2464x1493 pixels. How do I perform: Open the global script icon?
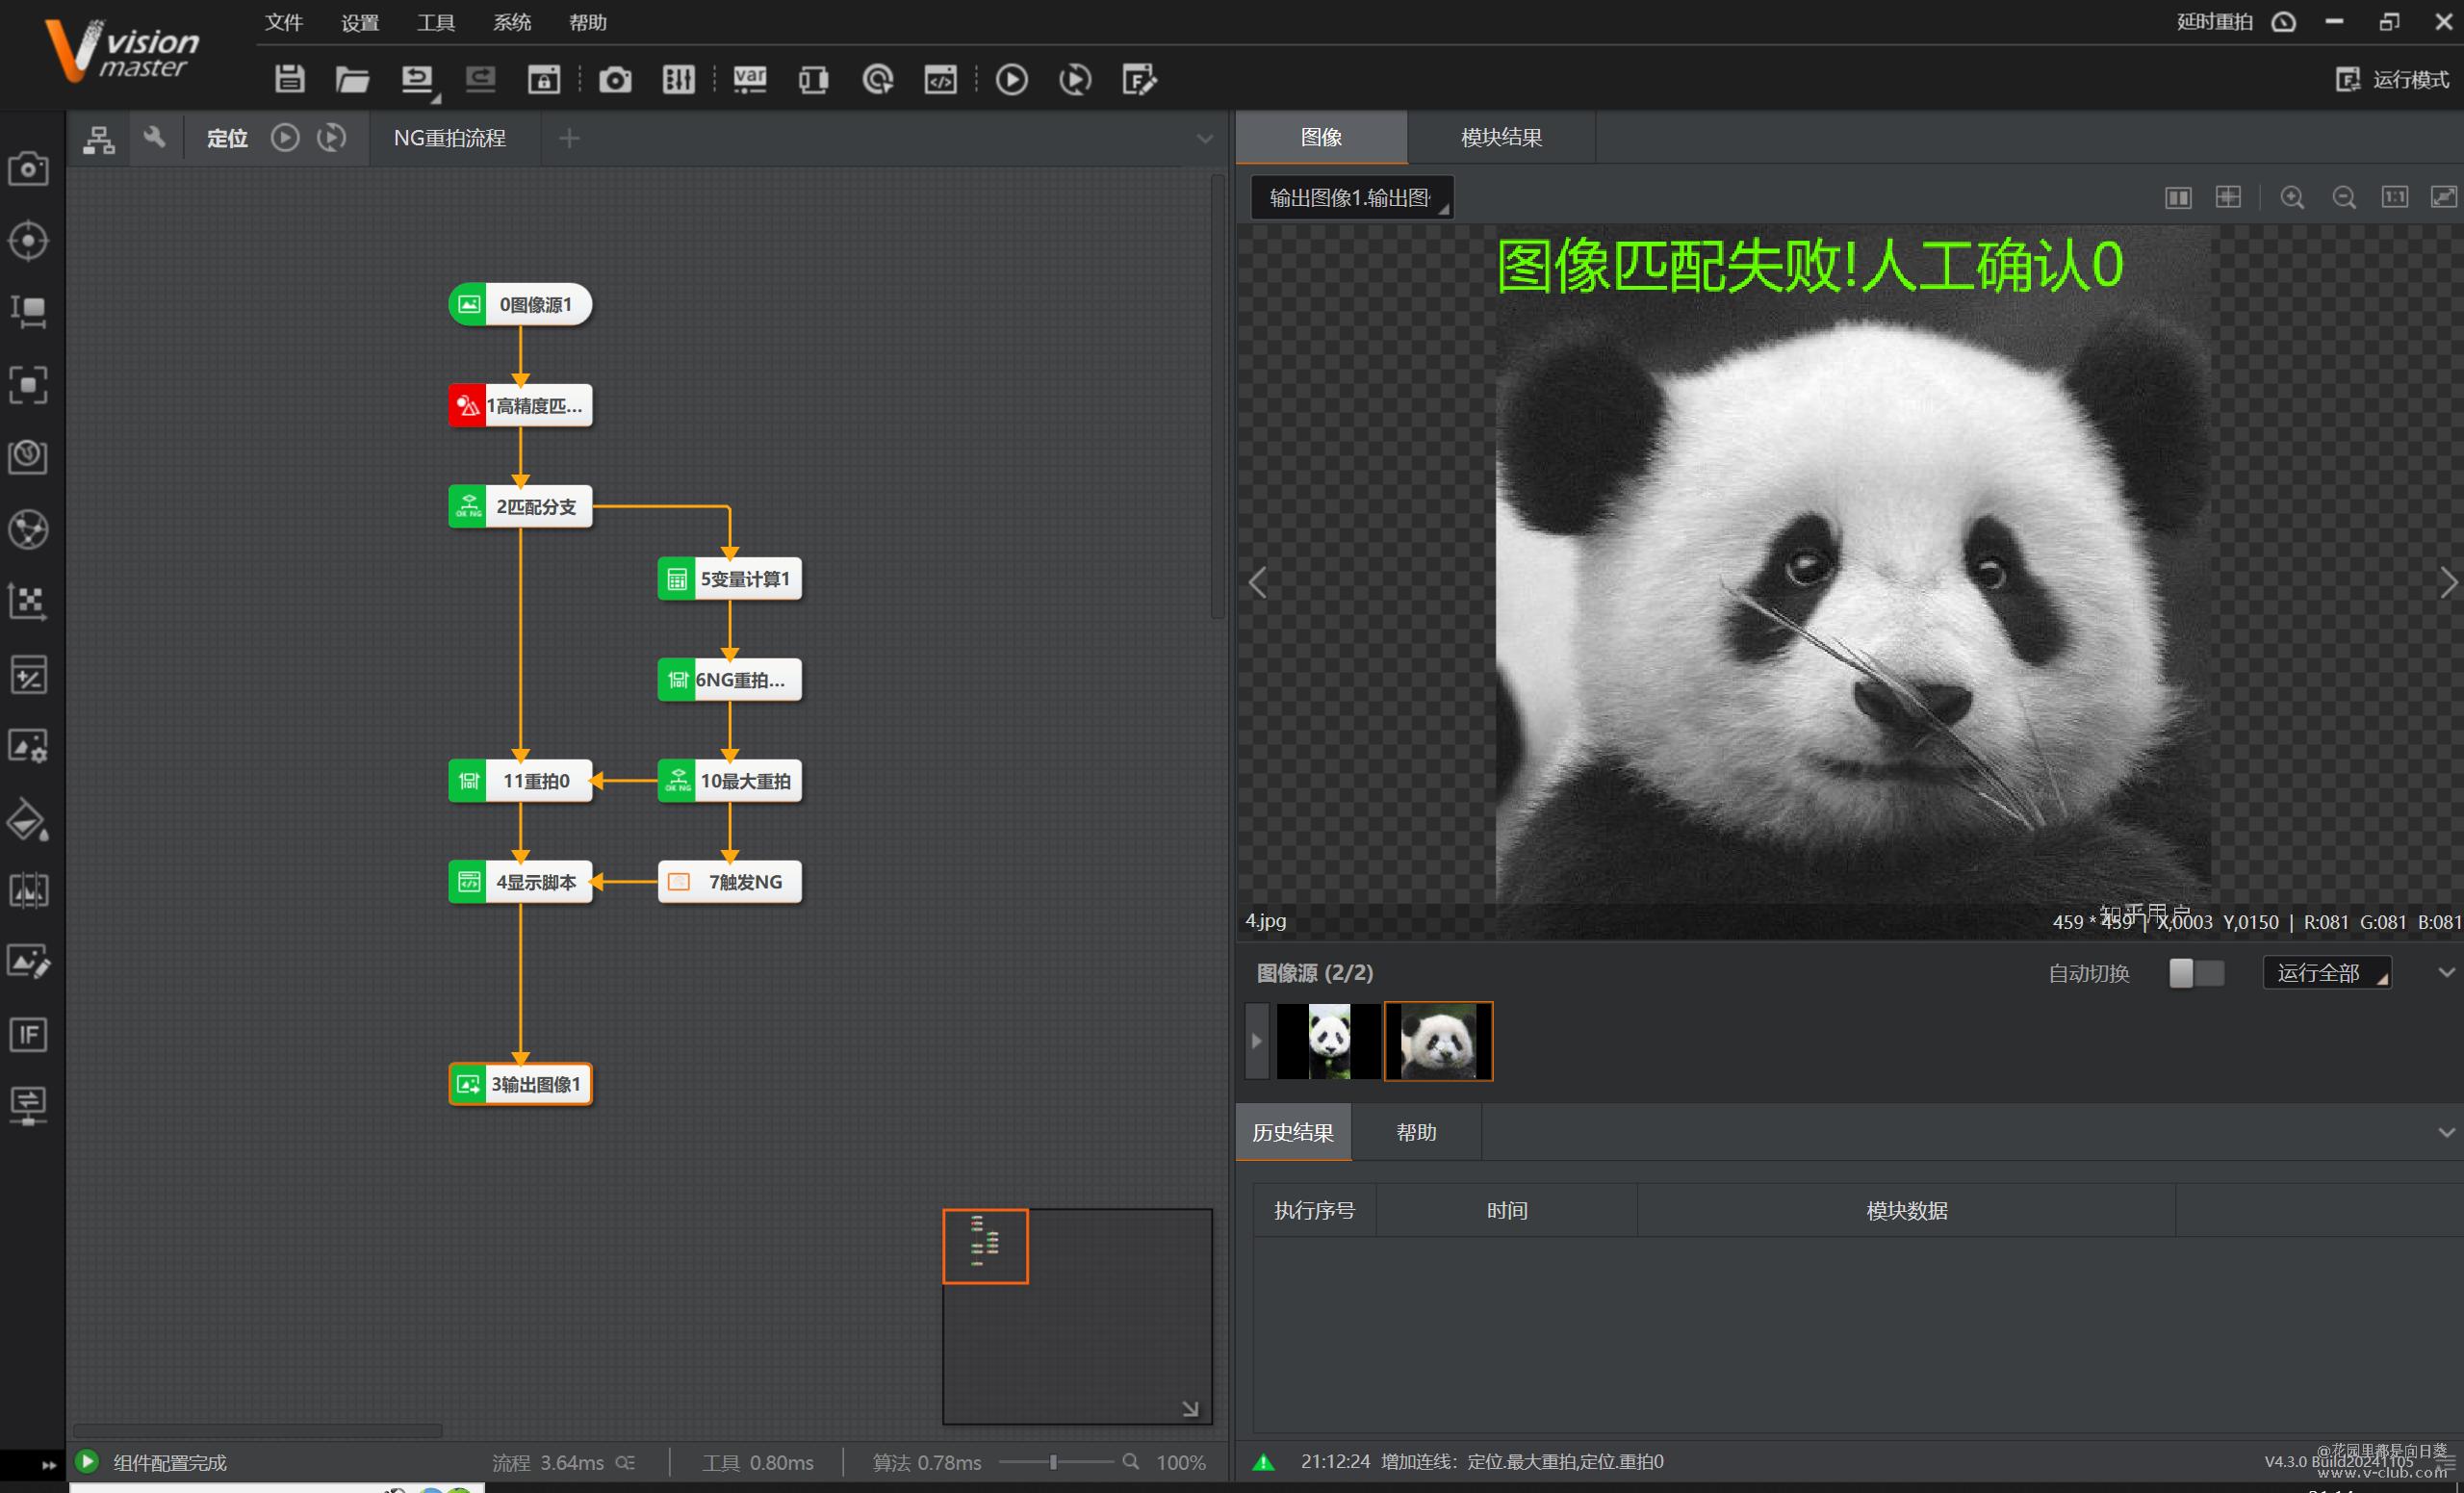941,79
